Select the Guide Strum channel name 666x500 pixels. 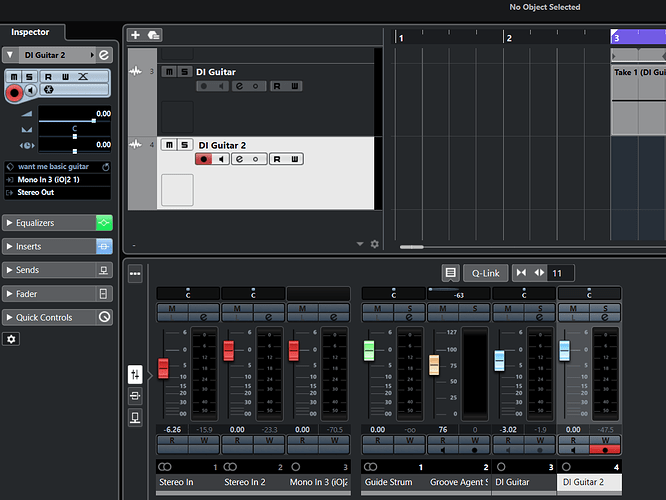[x=389, y=482]
